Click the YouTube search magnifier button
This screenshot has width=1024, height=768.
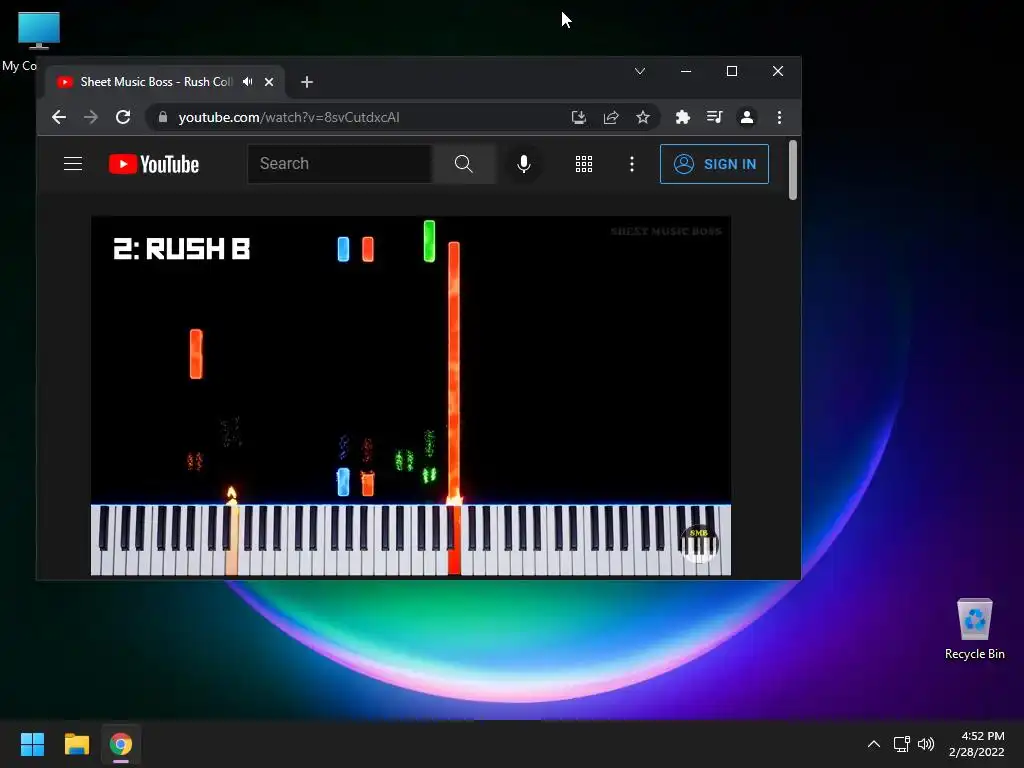(464, 164)
